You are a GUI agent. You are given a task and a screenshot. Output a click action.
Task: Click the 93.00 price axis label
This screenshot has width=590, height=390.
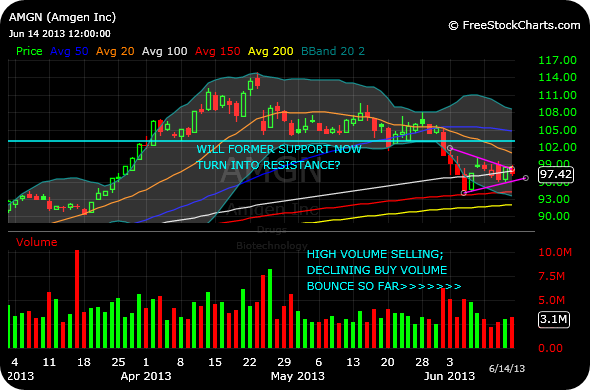click(x=554, y=199)
